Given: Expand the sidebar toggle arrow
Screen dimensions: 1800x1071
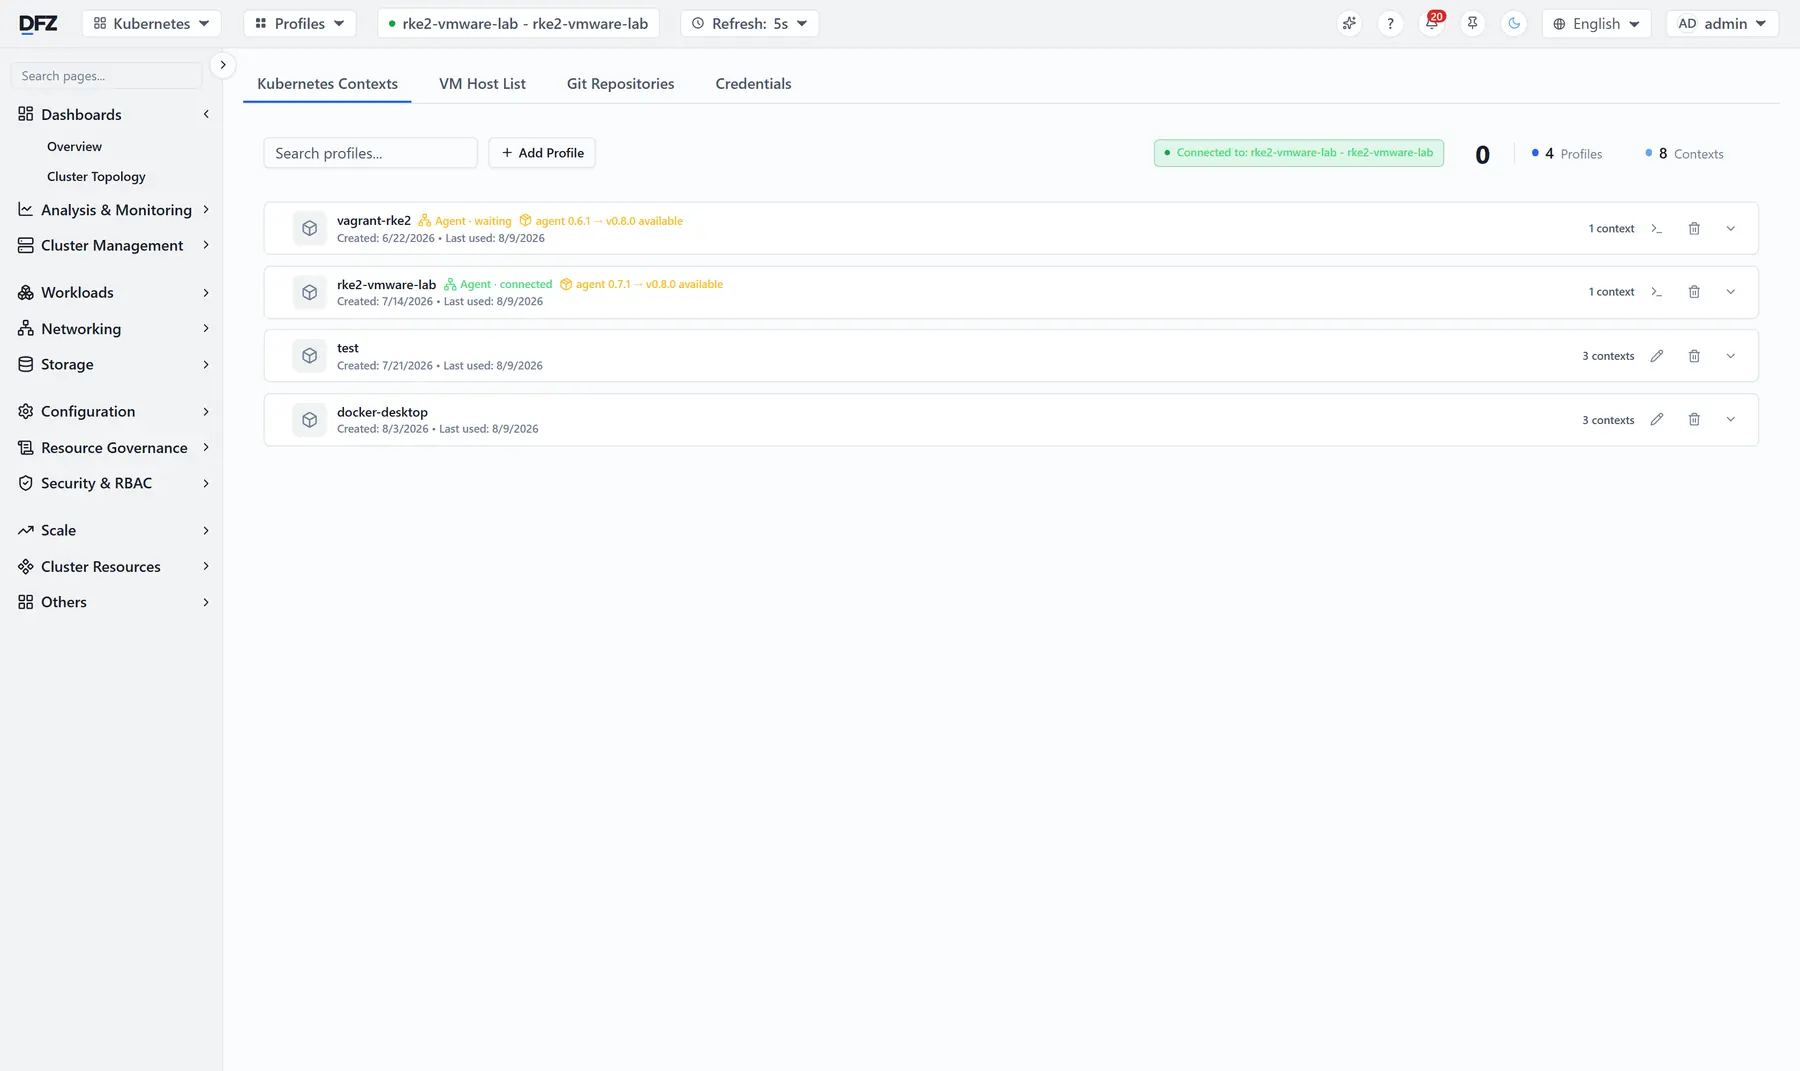Looking at the screenshot, I should click(223, 65).
